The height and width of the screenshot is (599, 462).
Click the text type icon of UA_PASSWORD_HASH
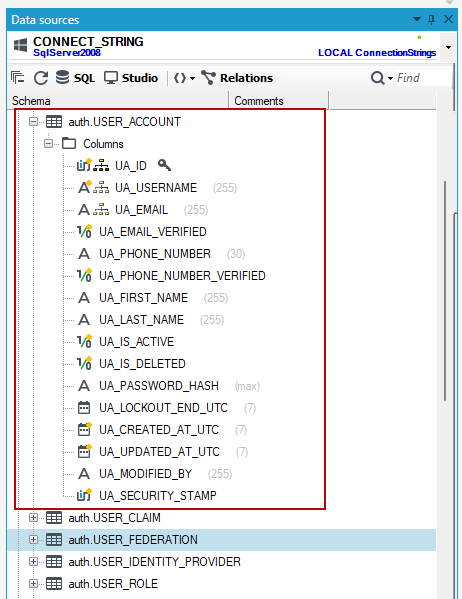pyautogui.click(x=84, y=386)
